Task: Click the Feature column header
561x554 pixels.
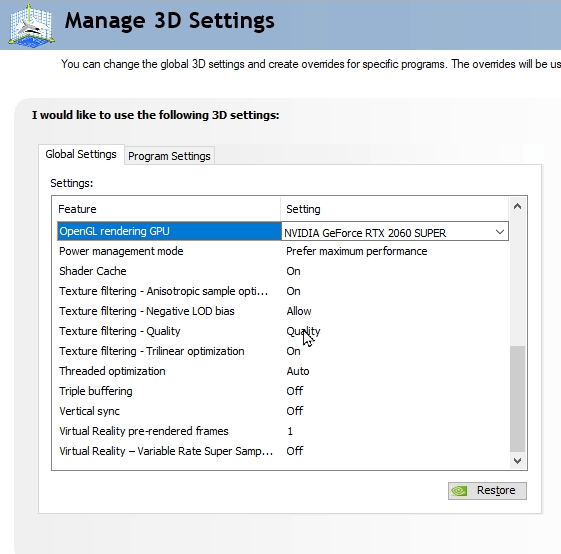Action: click(166, 209)
